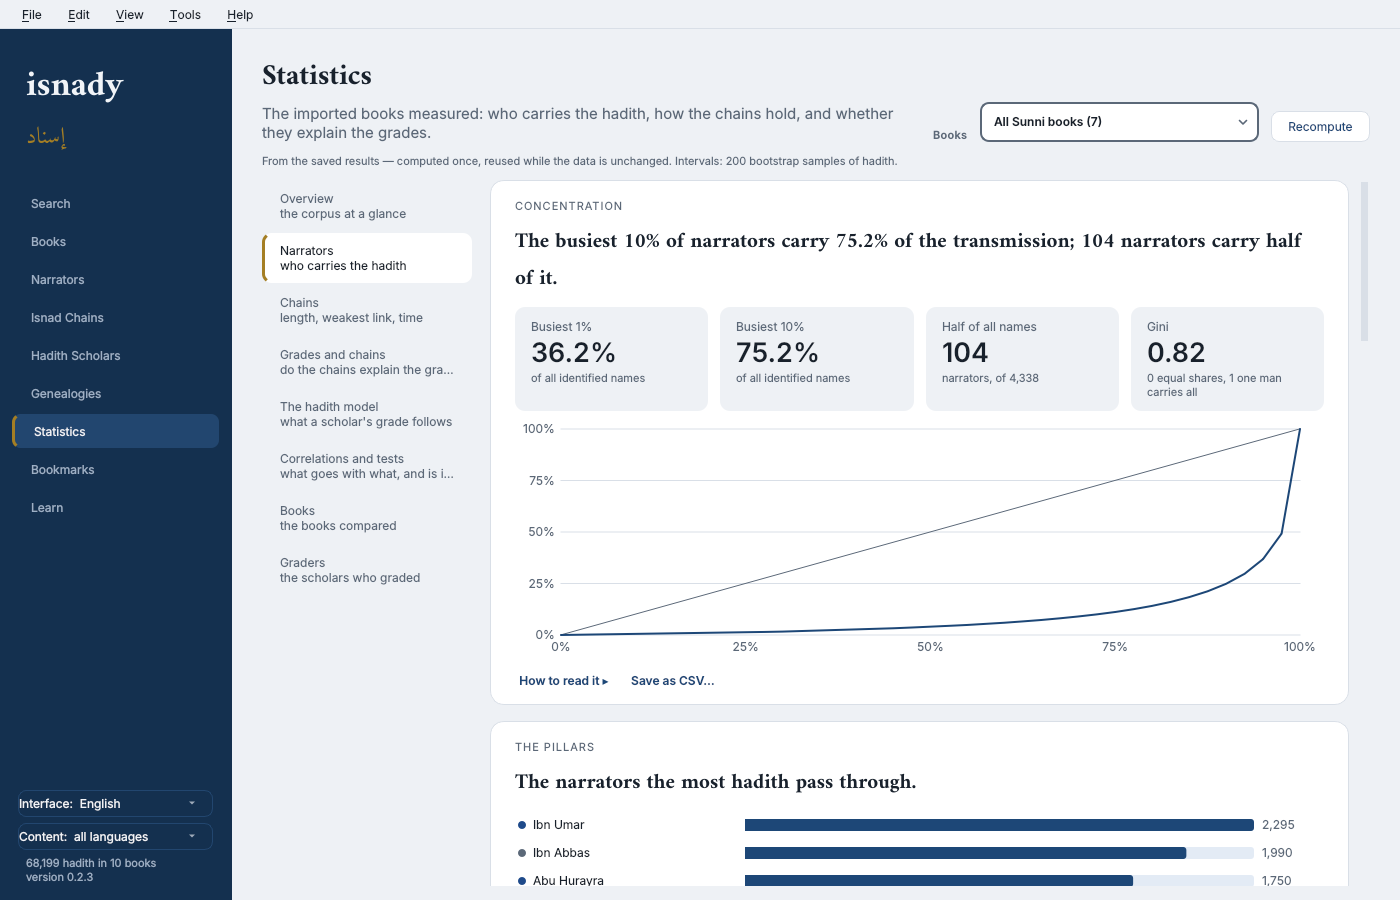
Task: Click the Ibn Umar bullet dot
Action: 522,825
